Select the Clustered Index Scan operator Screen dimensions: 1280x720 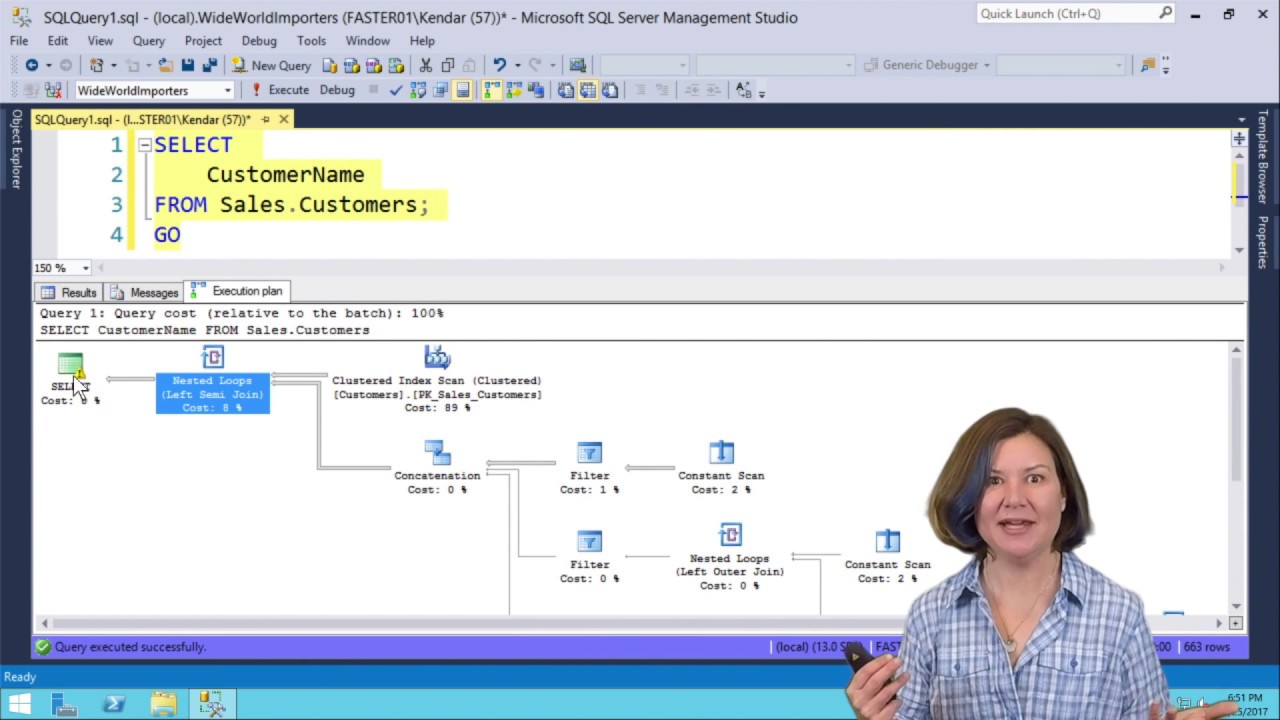coord(437,381)
